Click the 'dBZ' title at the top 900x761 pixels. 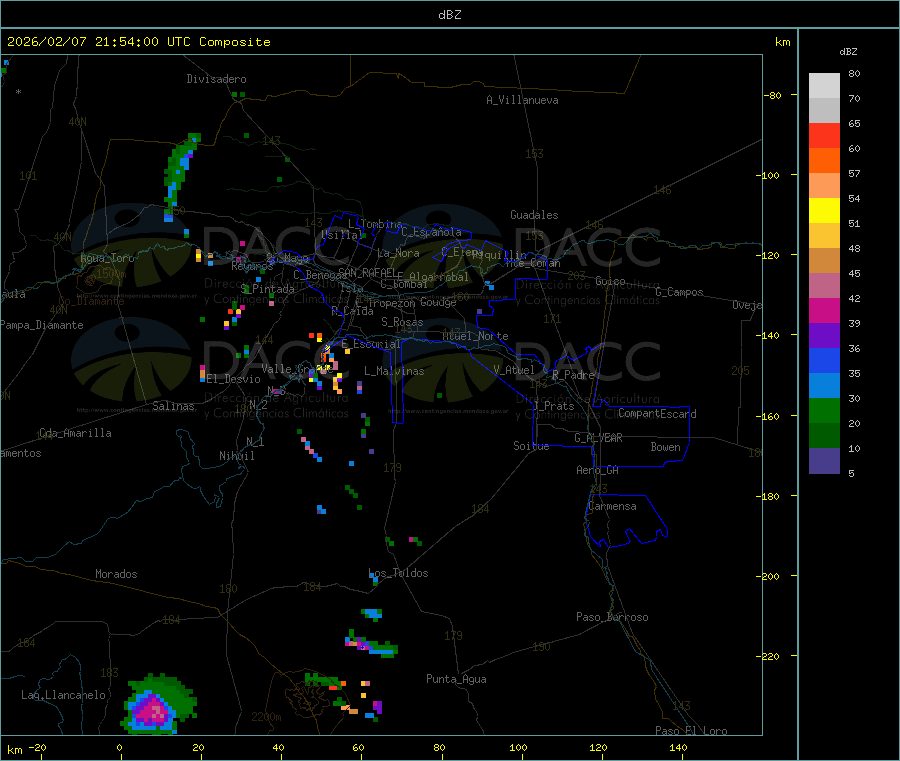[449, 15]
